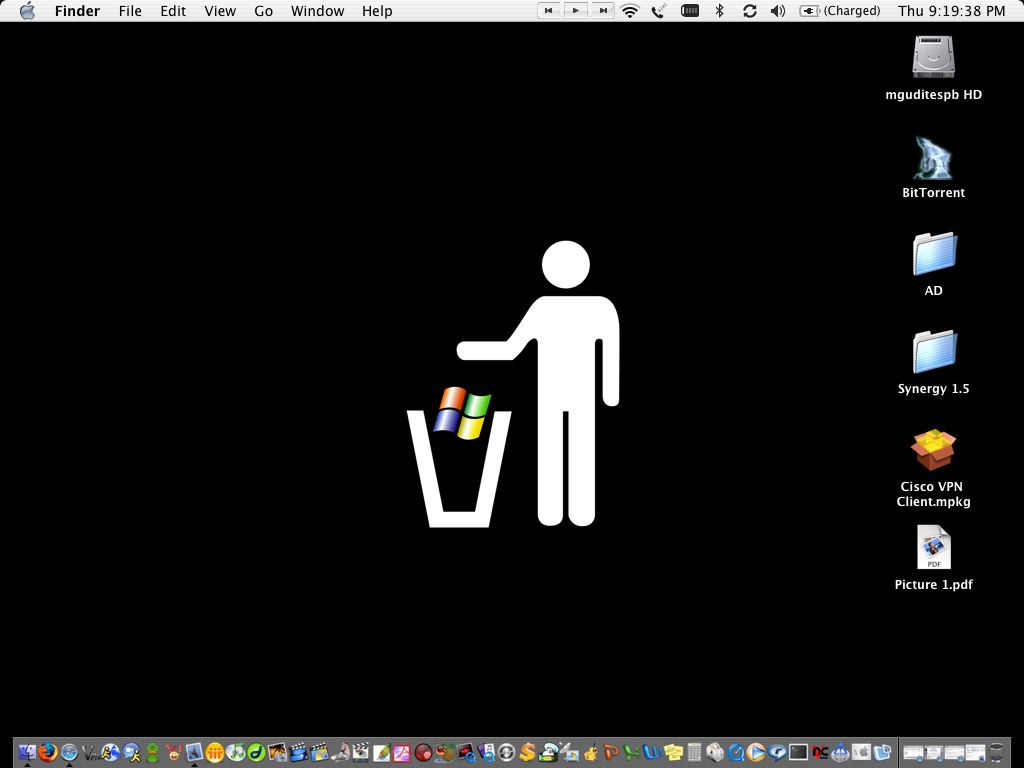
Task: Open the Bluetooth status menu
Action: click(719, 10)
